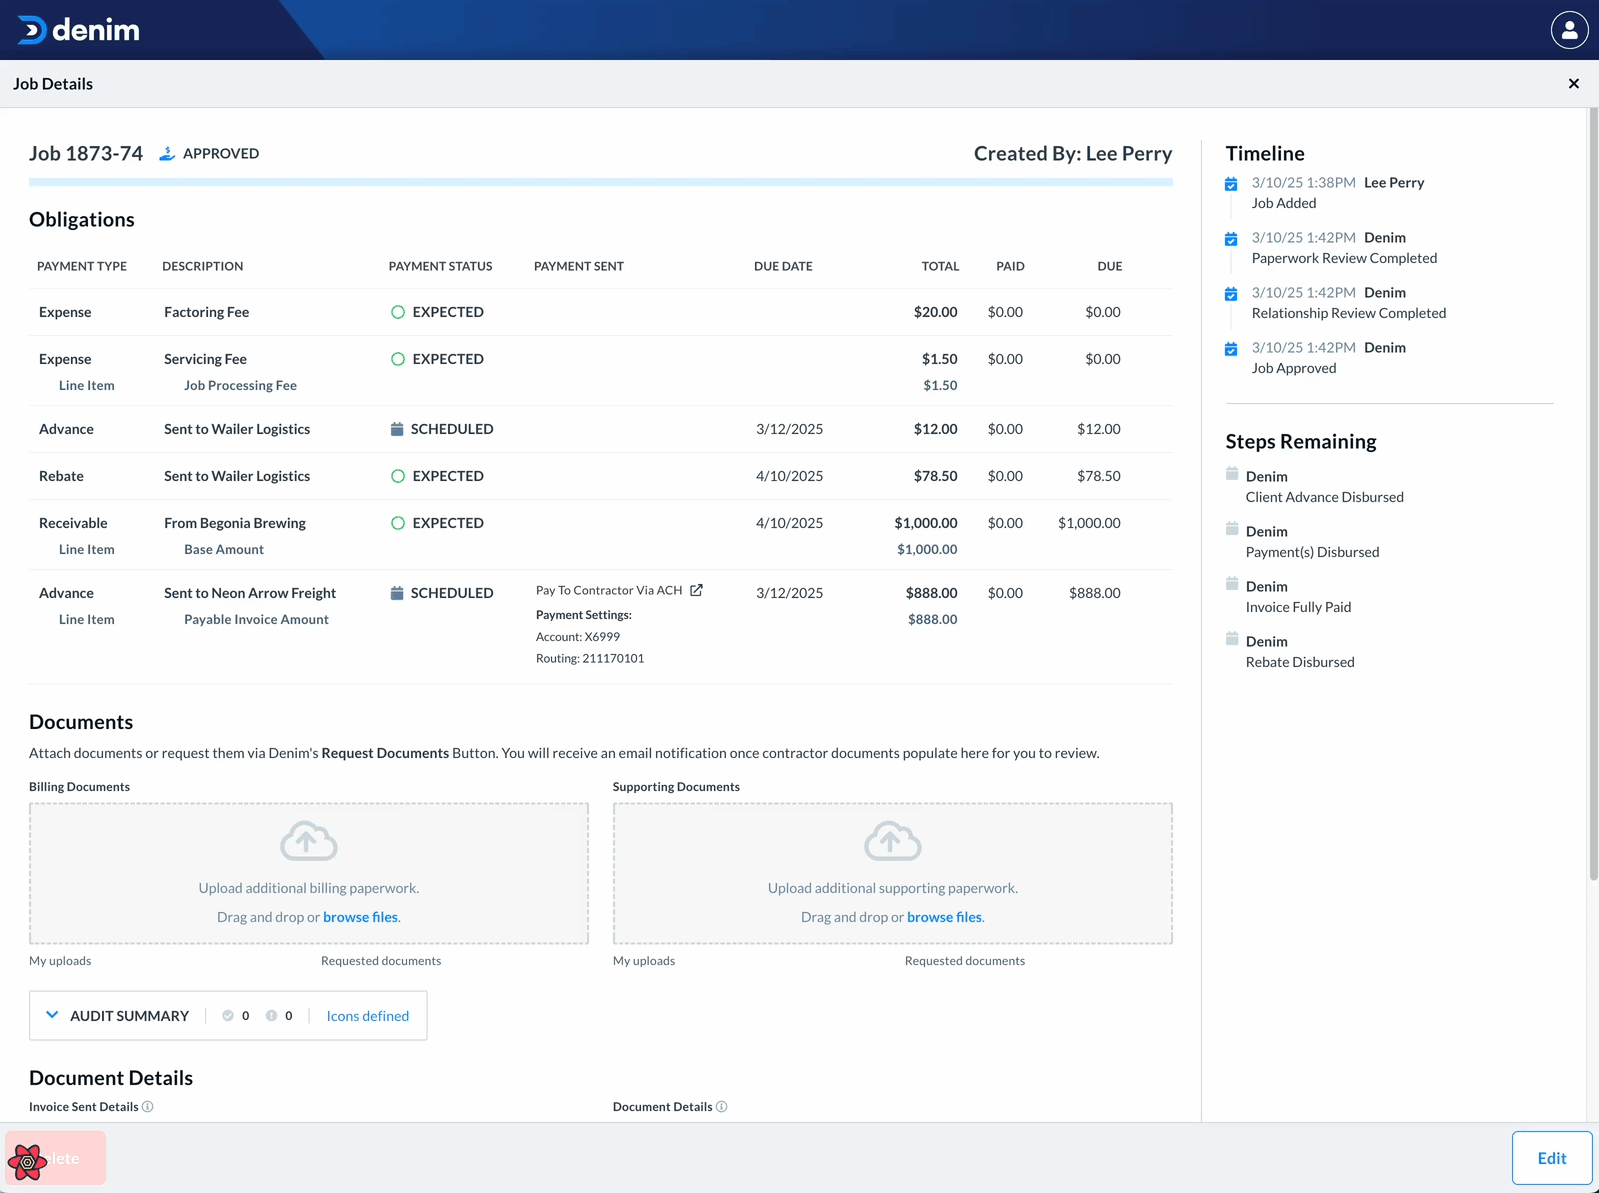Click billing documents cloud upload icon
Viewport: 1599px width, 1193px height.
coord(309,841)
